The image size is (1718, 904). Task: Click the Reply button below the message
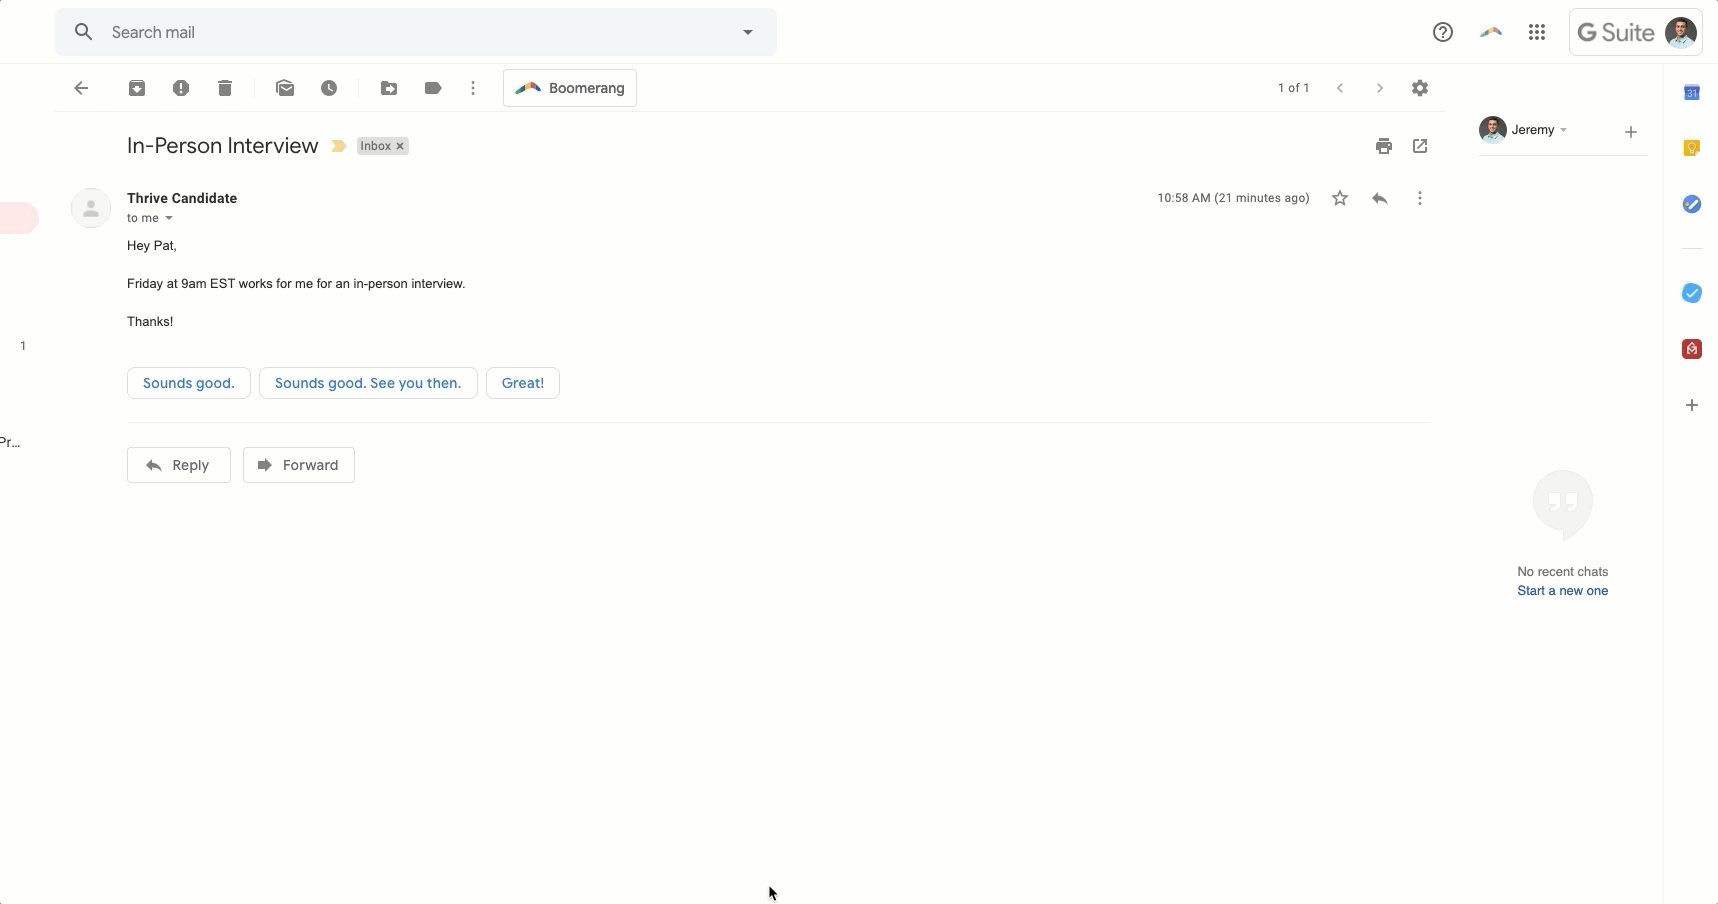[179, 465]
